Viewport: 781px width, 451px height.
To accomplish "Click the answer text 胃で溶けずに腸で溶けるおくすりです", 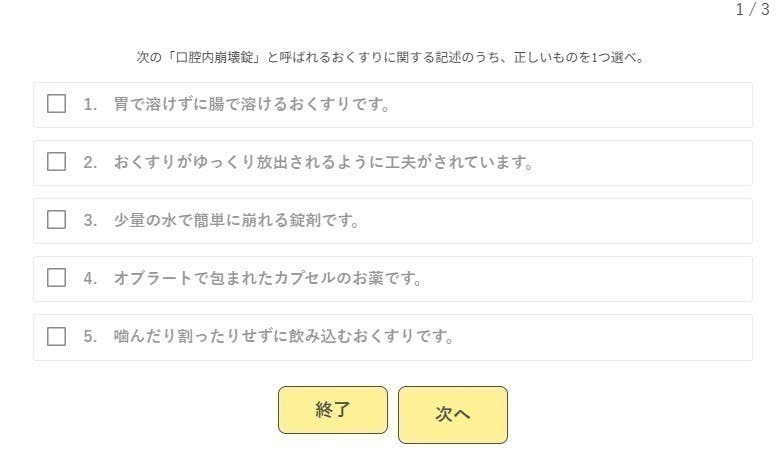I will 250,105.
